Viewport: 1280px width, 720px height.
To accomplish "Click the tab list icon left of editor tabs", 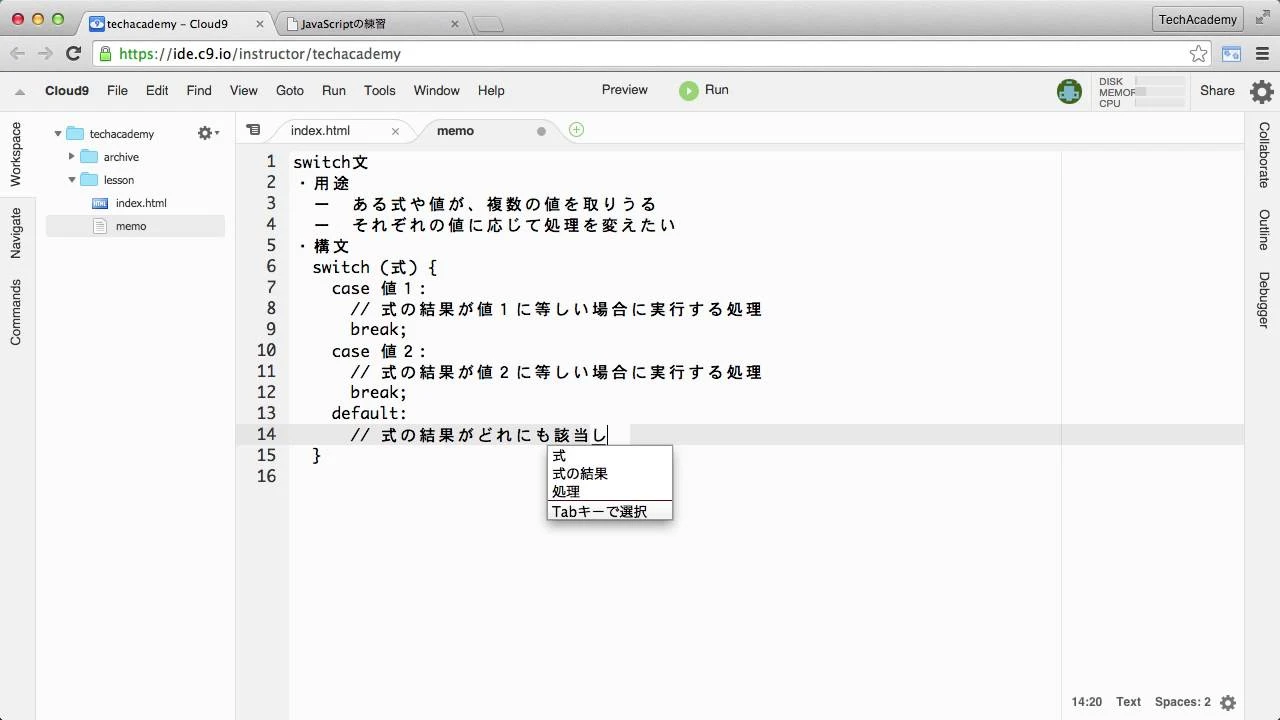I will coord(253,130).
